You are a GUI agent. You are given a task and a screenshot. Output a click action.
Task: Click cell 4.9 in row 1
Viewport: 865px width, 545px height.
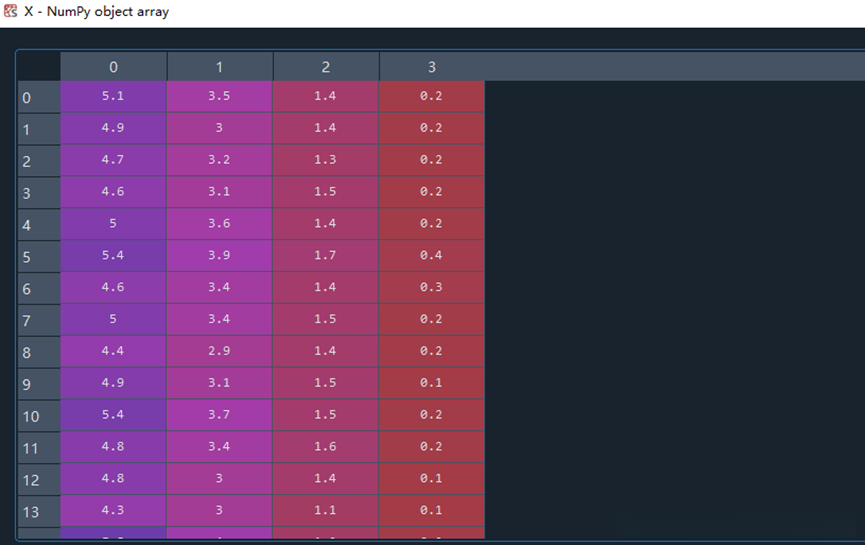[x=113, y=129]
